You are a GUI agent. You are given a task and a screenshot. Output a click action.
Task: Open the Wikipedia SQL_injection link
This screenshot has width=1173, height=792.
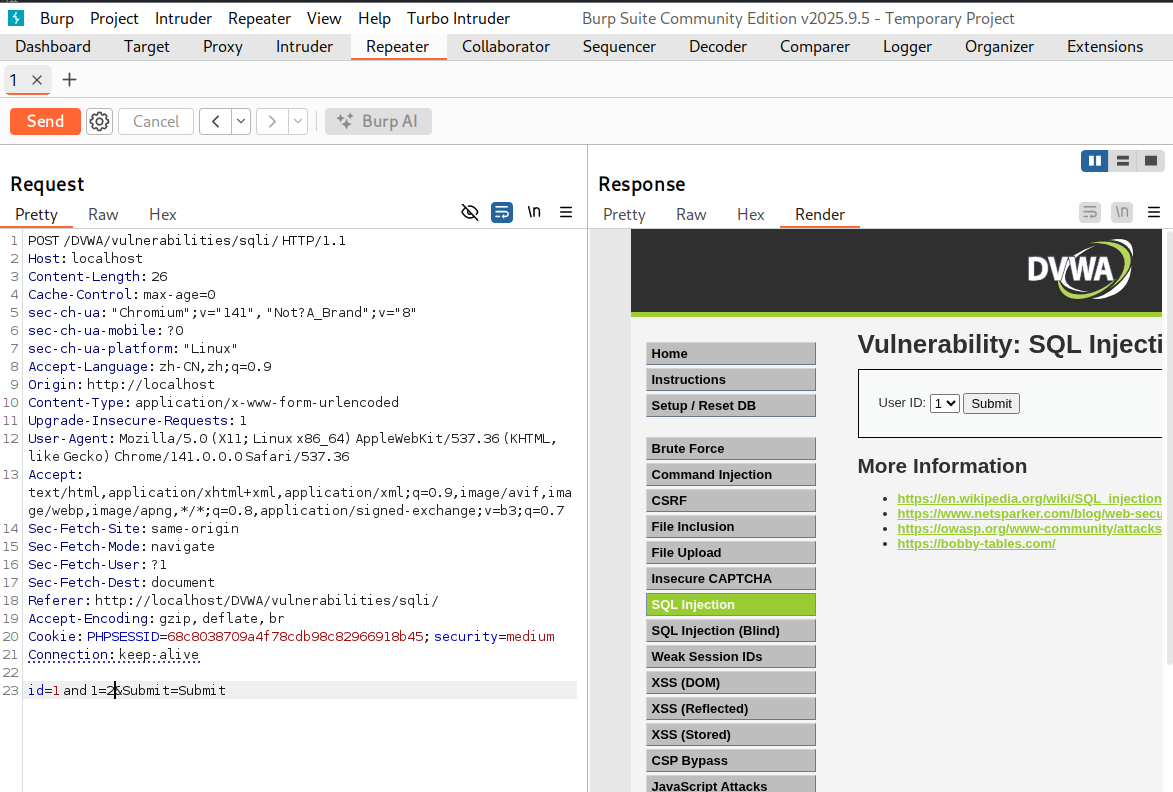[x=1029, y=499]
